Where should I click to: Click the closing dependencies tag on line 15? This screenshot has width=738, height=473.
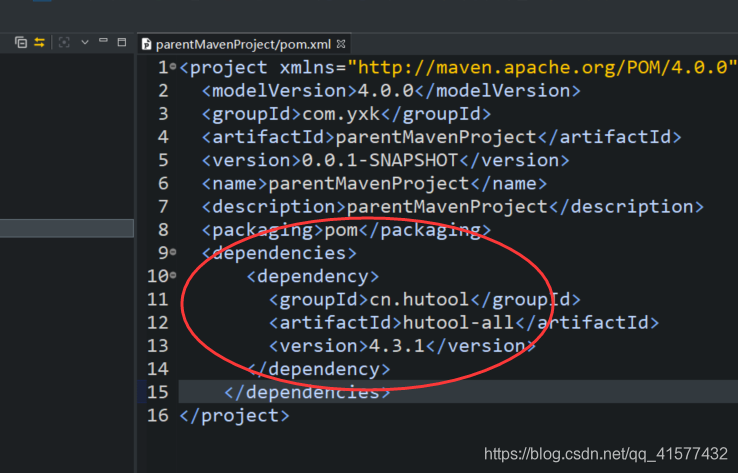pos(307,392)
